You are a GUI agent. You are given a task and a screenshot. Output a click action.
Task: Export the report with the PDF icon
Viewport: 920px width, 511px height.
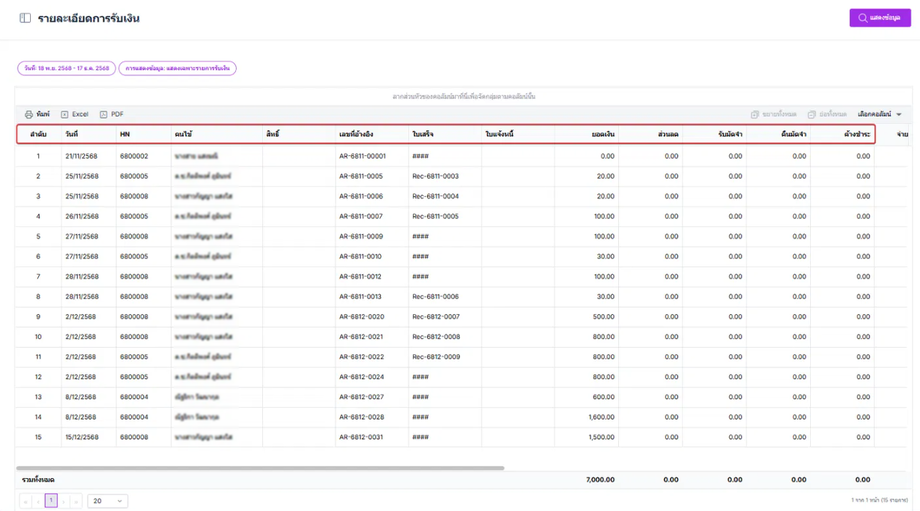pyautogui.click(x=103, y=115)
